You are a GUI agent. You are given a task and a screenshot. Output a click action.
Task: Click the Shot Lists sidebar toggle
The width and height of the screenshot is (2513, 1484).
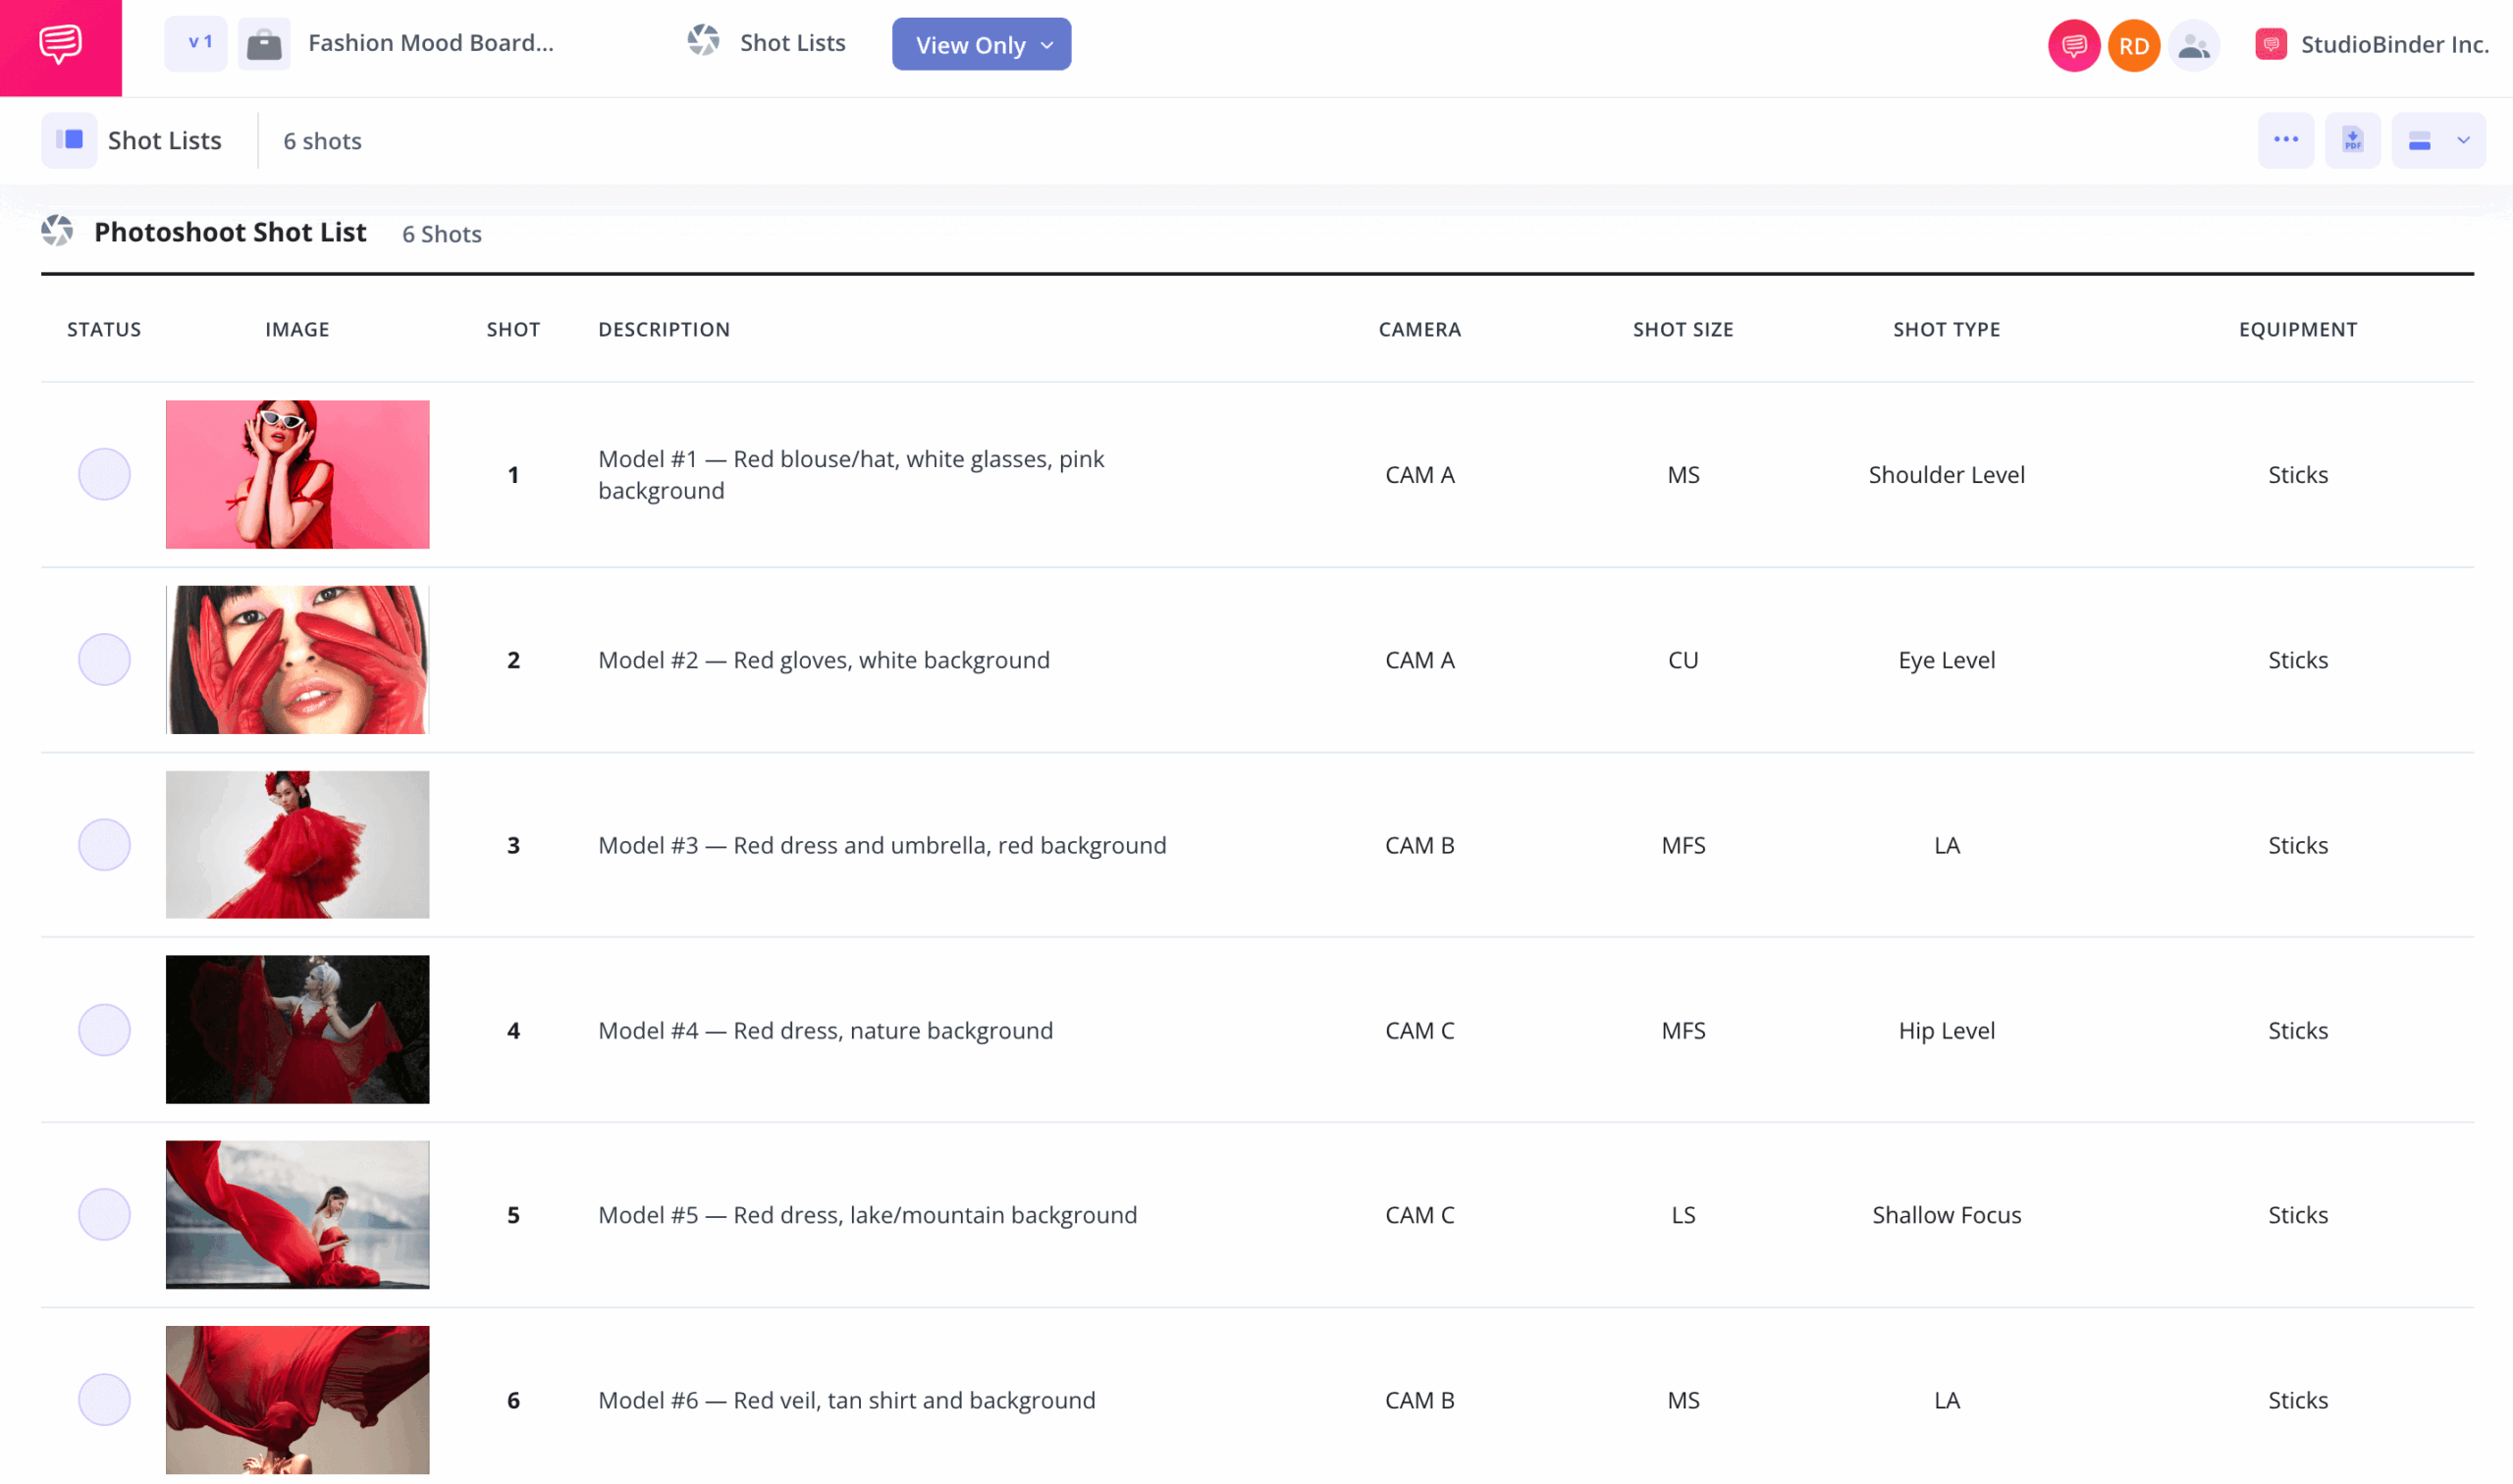[69, 141]
